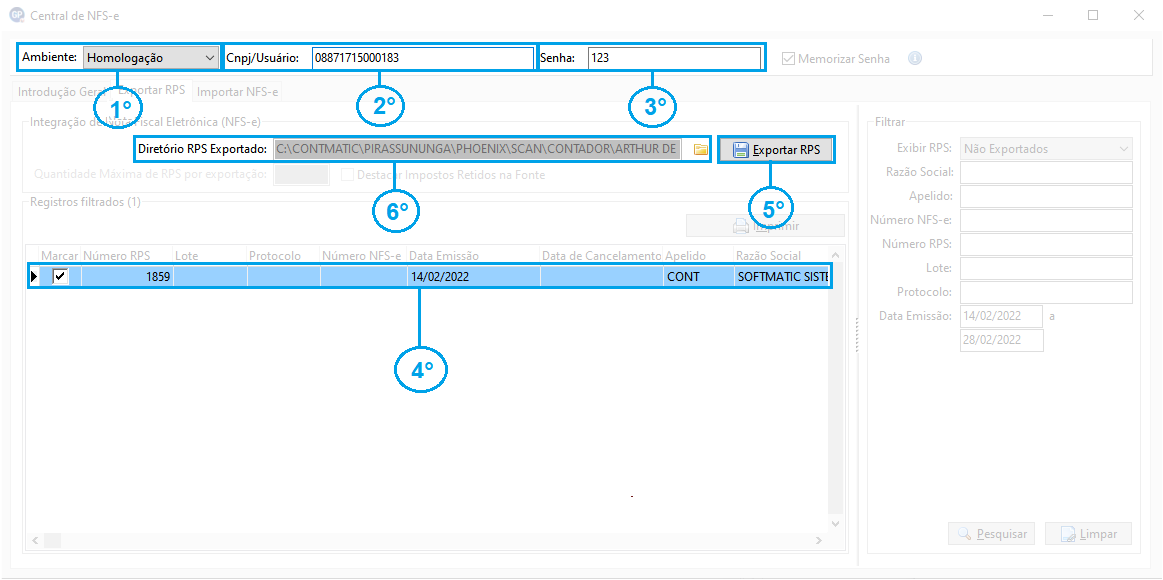Image resolution: width=1163 pixels, height=580 pixels.
Task: Close the Central de NFS-e window
Action: (x=1138, y=15)
